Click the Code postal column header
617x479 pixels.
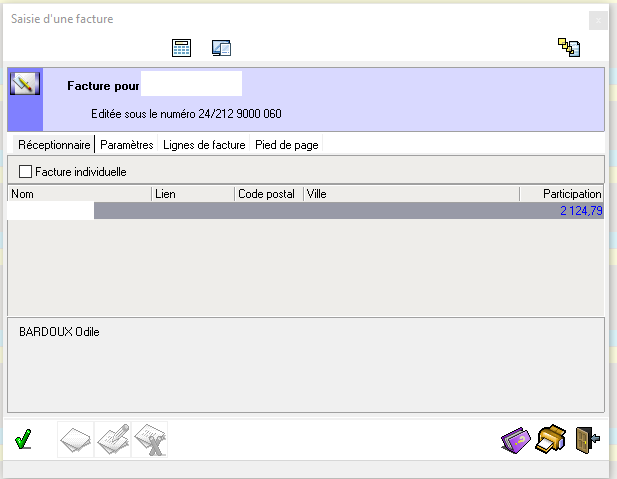[268, 194]
